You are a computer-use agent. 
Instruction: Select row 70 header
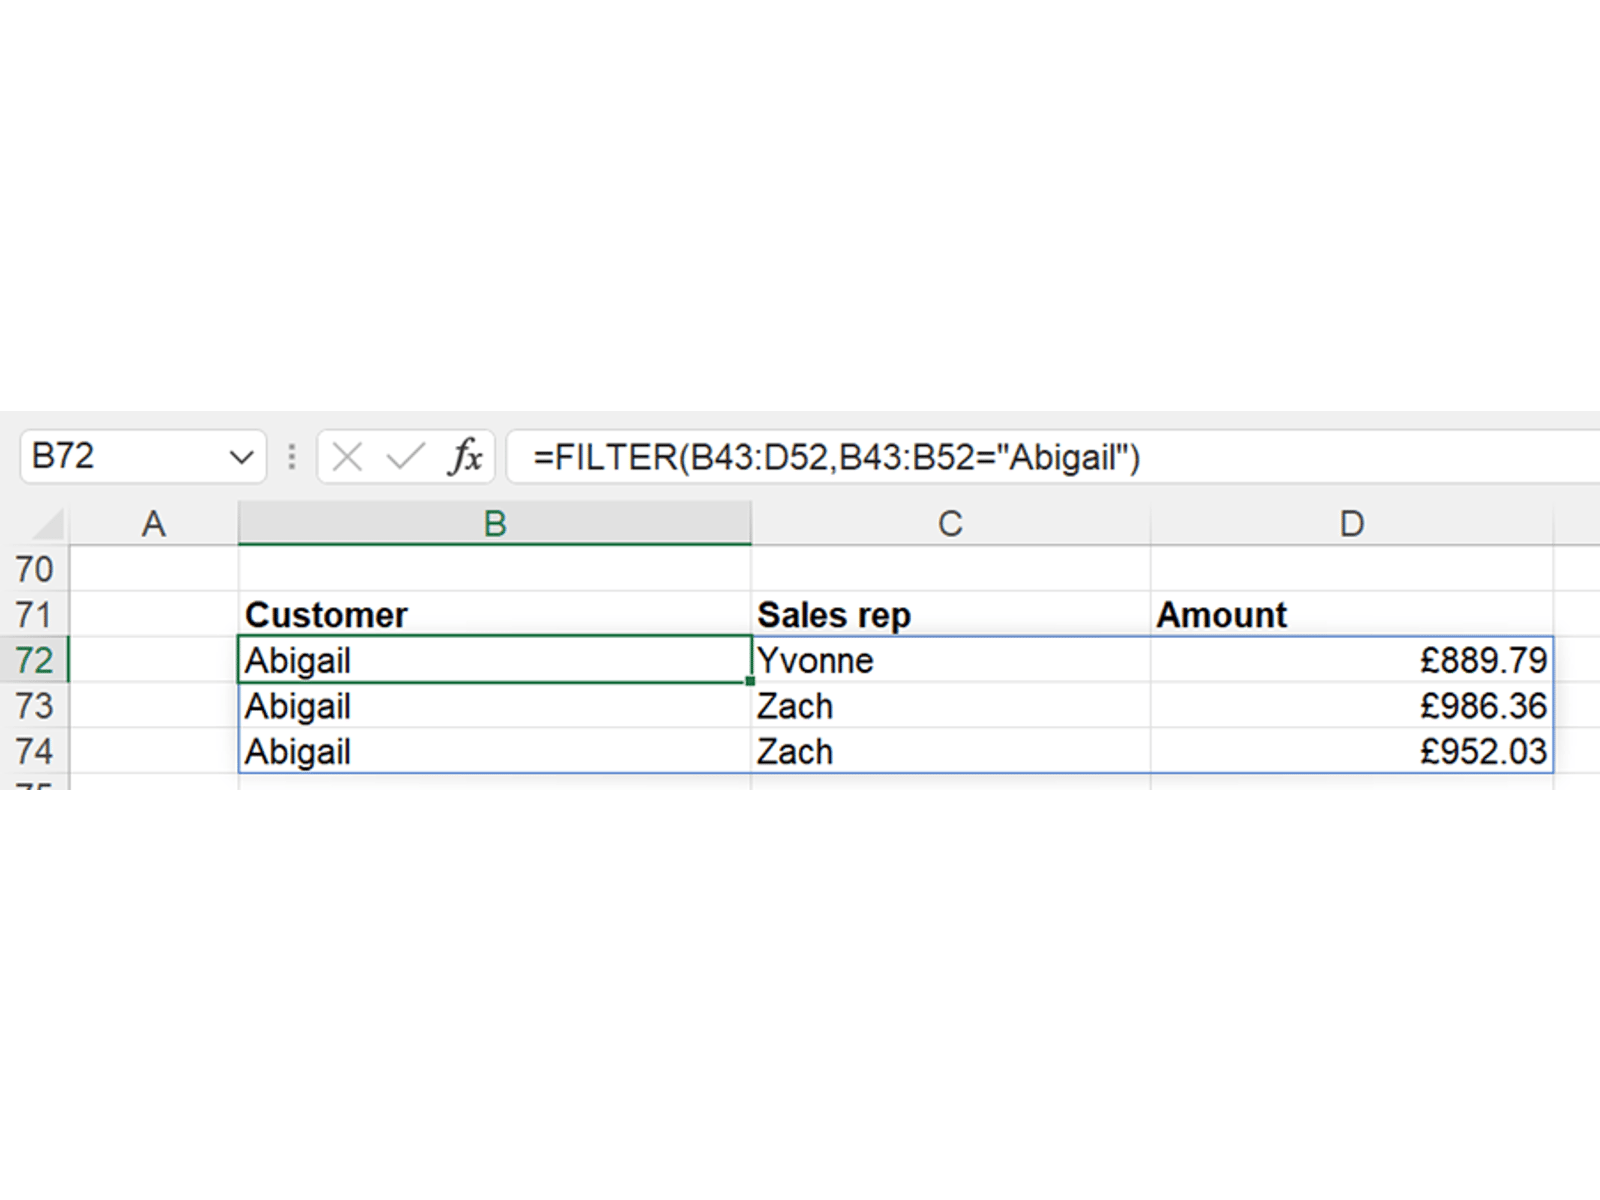[x=34, y=569]
